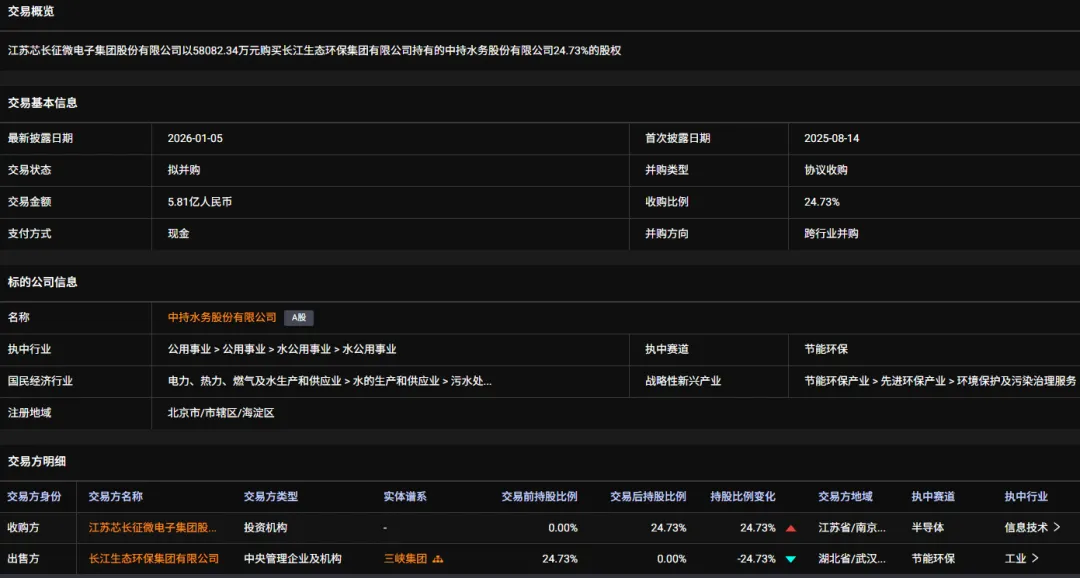1080x578 pixels.
Task: Select acquirer pre-transaction holding 0.00%
Action: (x=563, y=528)
